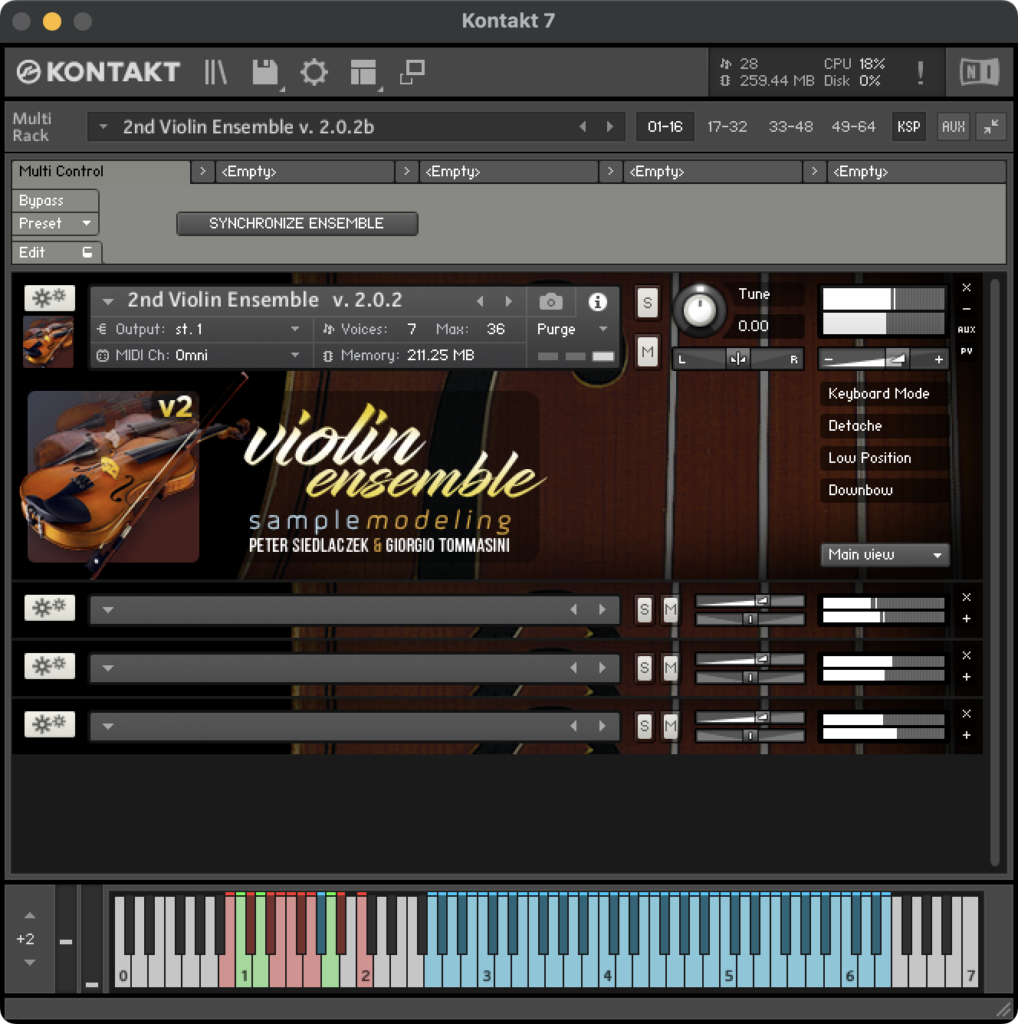Click the Keyboard Mode label

tap(879, 393)
